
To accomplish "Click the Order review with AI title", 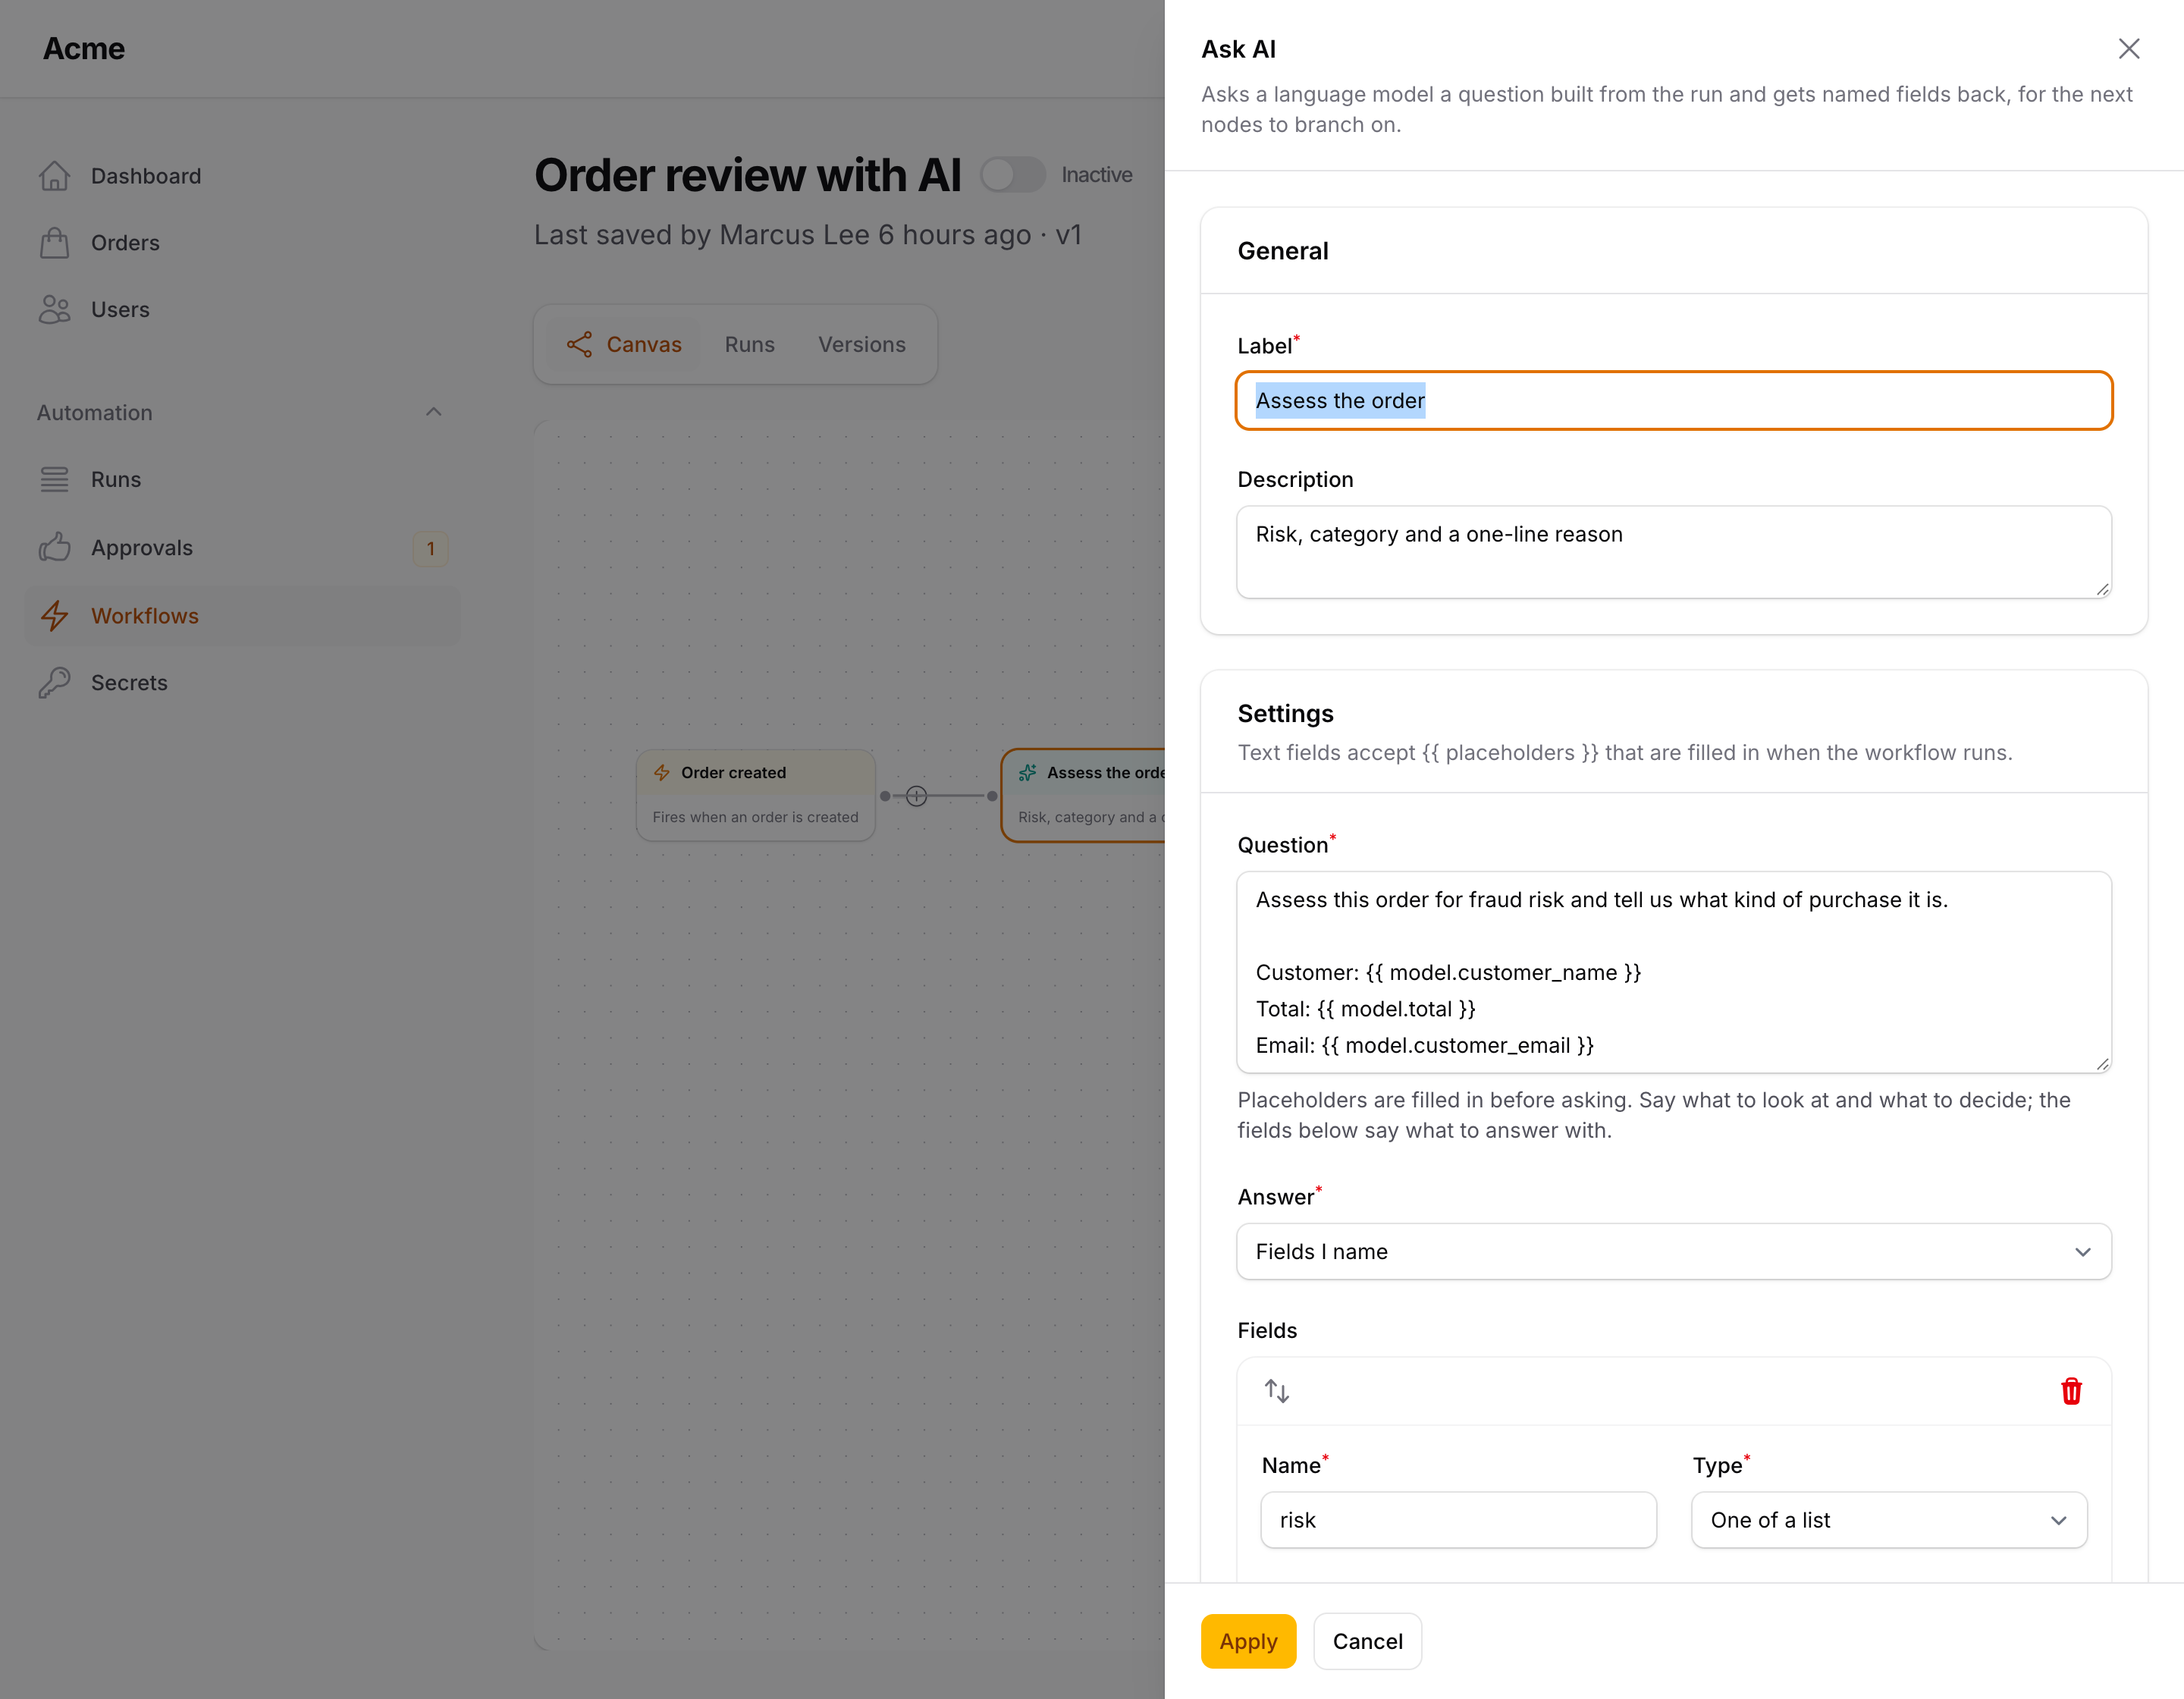I will click(748, 175).
